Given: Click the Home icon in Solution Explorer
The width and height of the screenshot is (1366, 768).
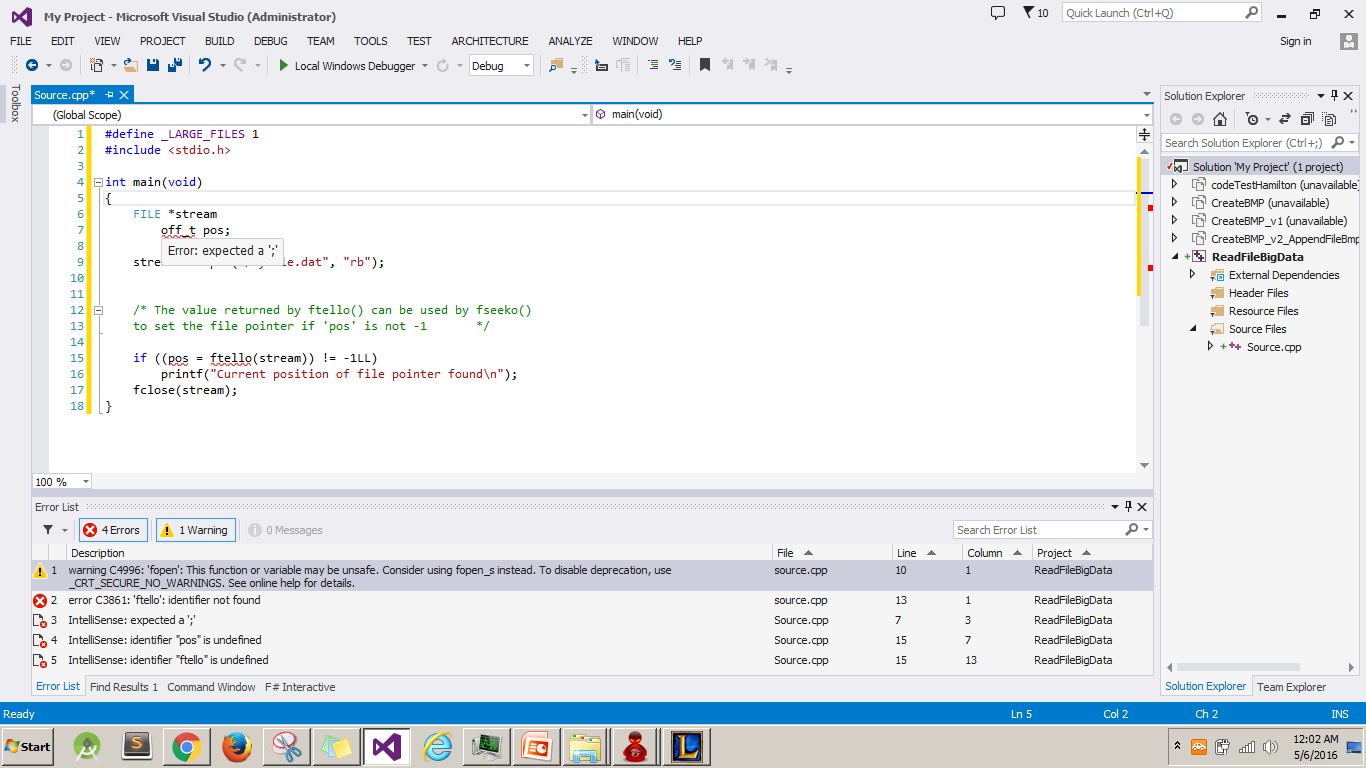Looking at the screenshot, I should coord(1220,119).
